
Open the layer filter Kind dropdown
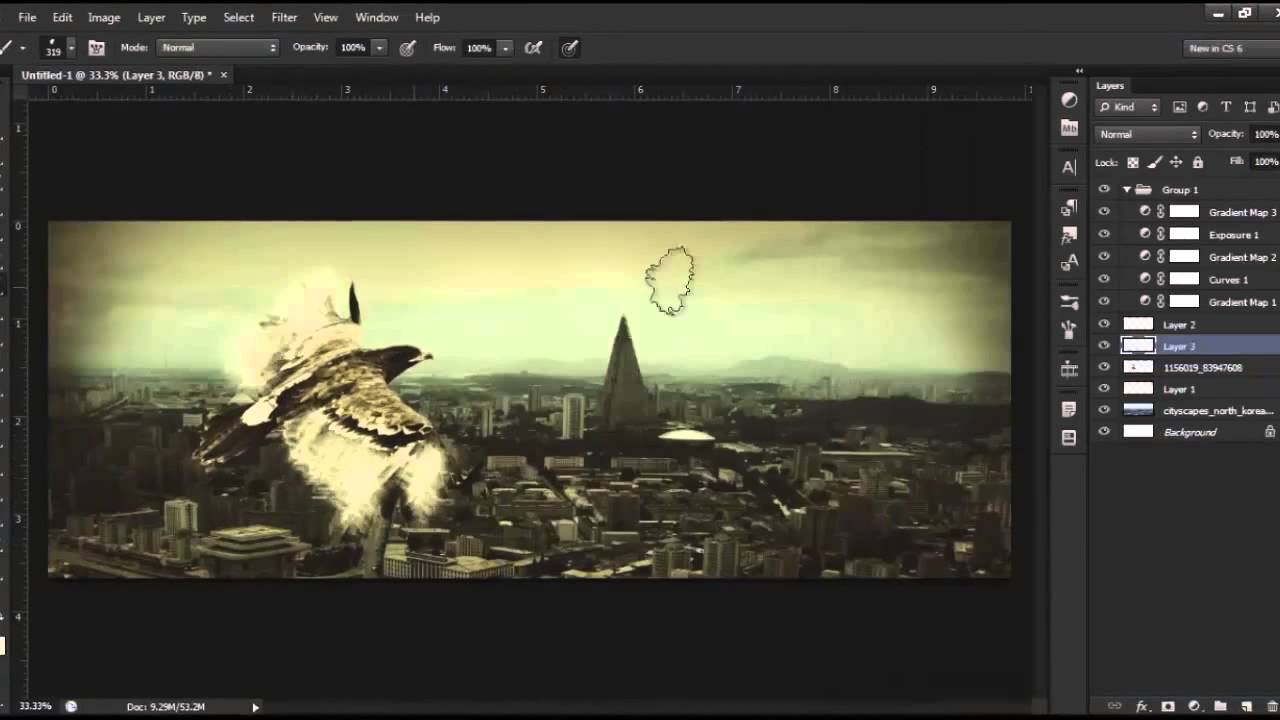(x=1128, y=107)
